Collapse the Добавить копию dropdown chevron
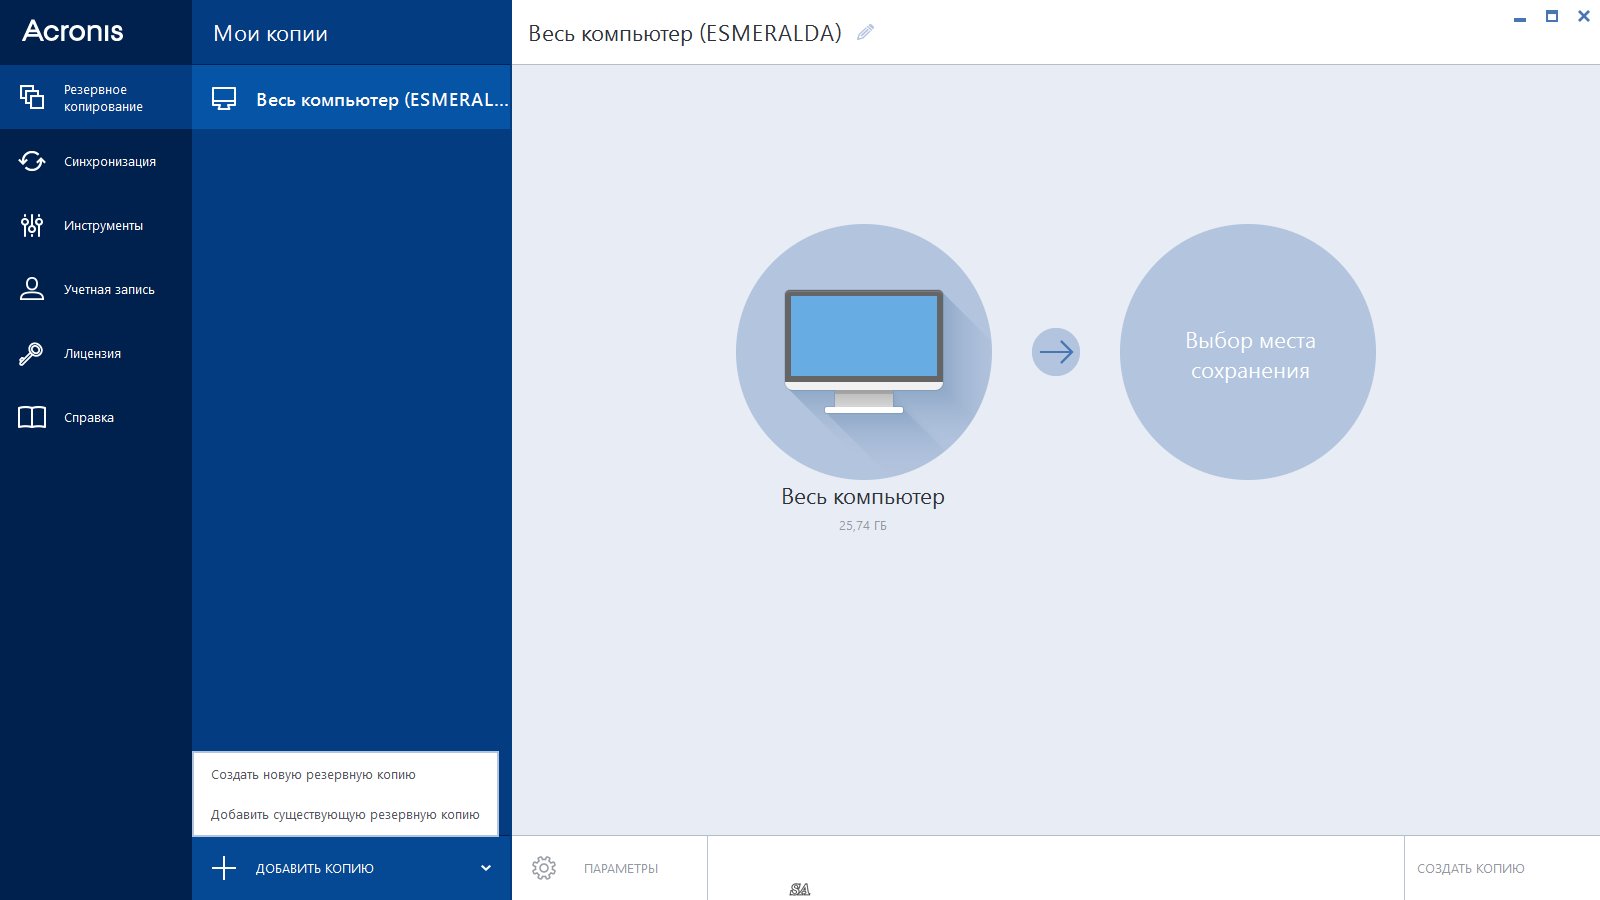The height and width of the screenshot is (900, 1600). [x=486, y=868]
